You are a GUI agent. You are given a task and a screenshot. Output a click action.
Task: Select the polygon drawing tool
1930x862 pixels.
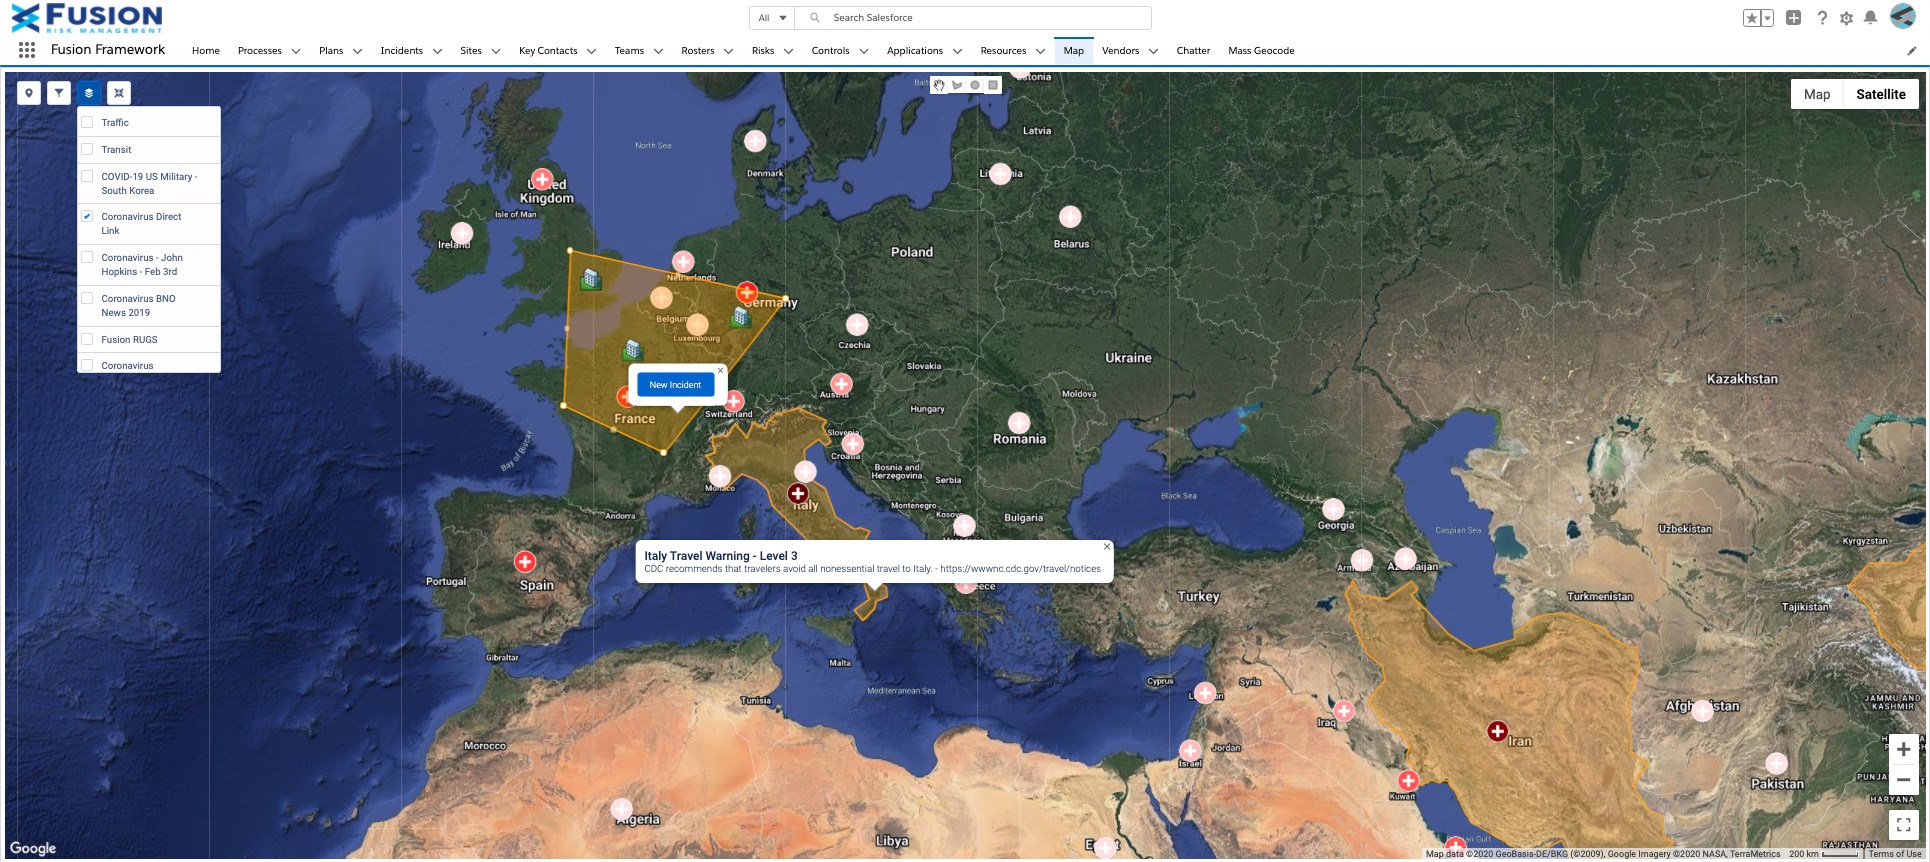(957, 85)
